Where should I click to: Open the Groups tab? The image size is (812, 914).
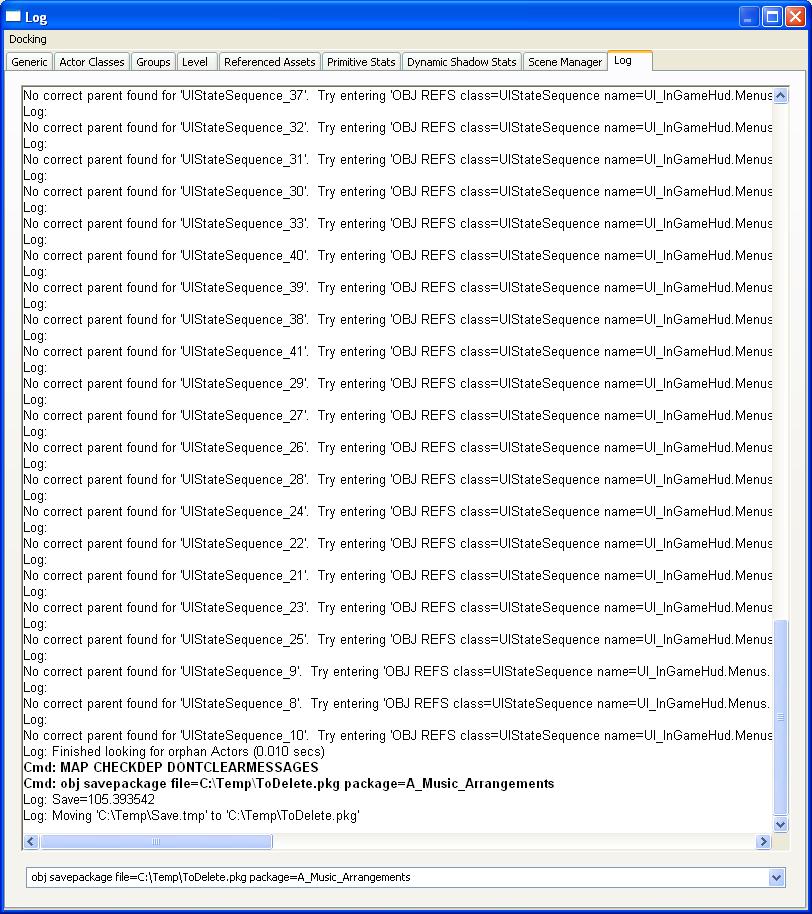[153, 62]
